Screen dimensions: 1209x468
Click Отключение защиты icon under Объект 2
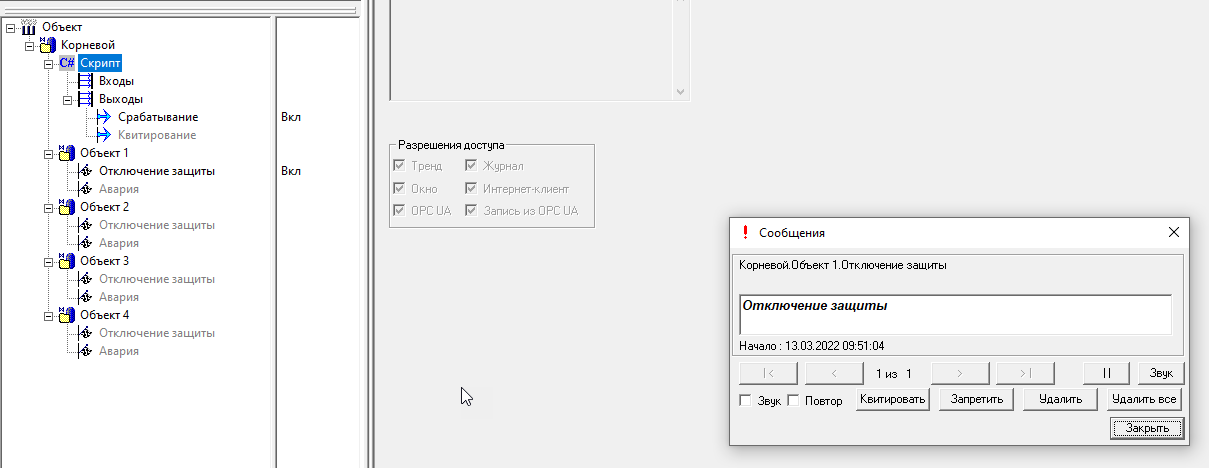click(86, 225)
